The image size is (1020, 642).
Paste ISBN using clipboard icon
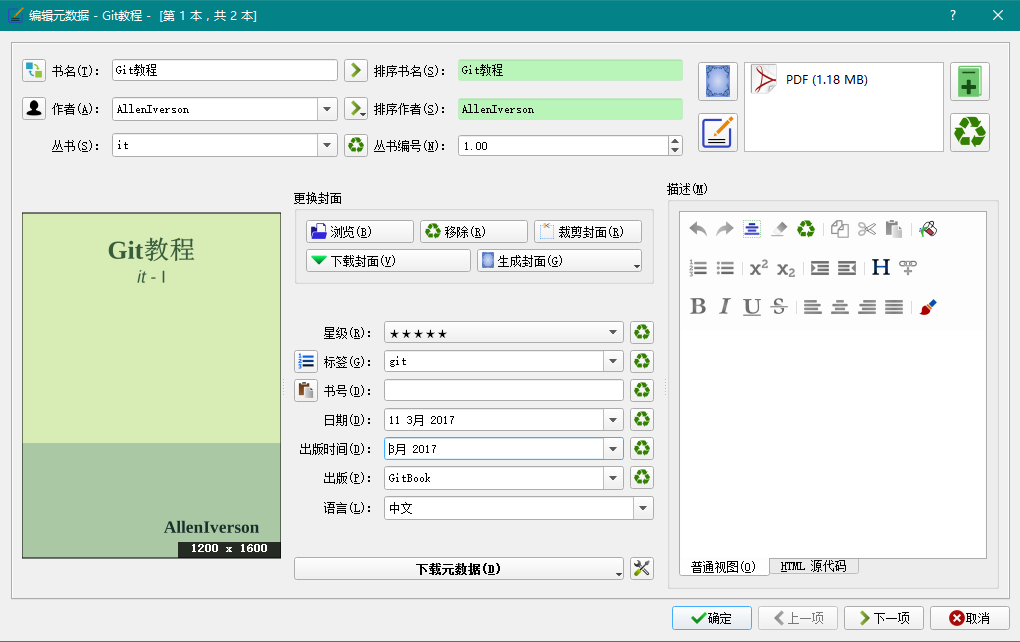[x=306, y=390]
